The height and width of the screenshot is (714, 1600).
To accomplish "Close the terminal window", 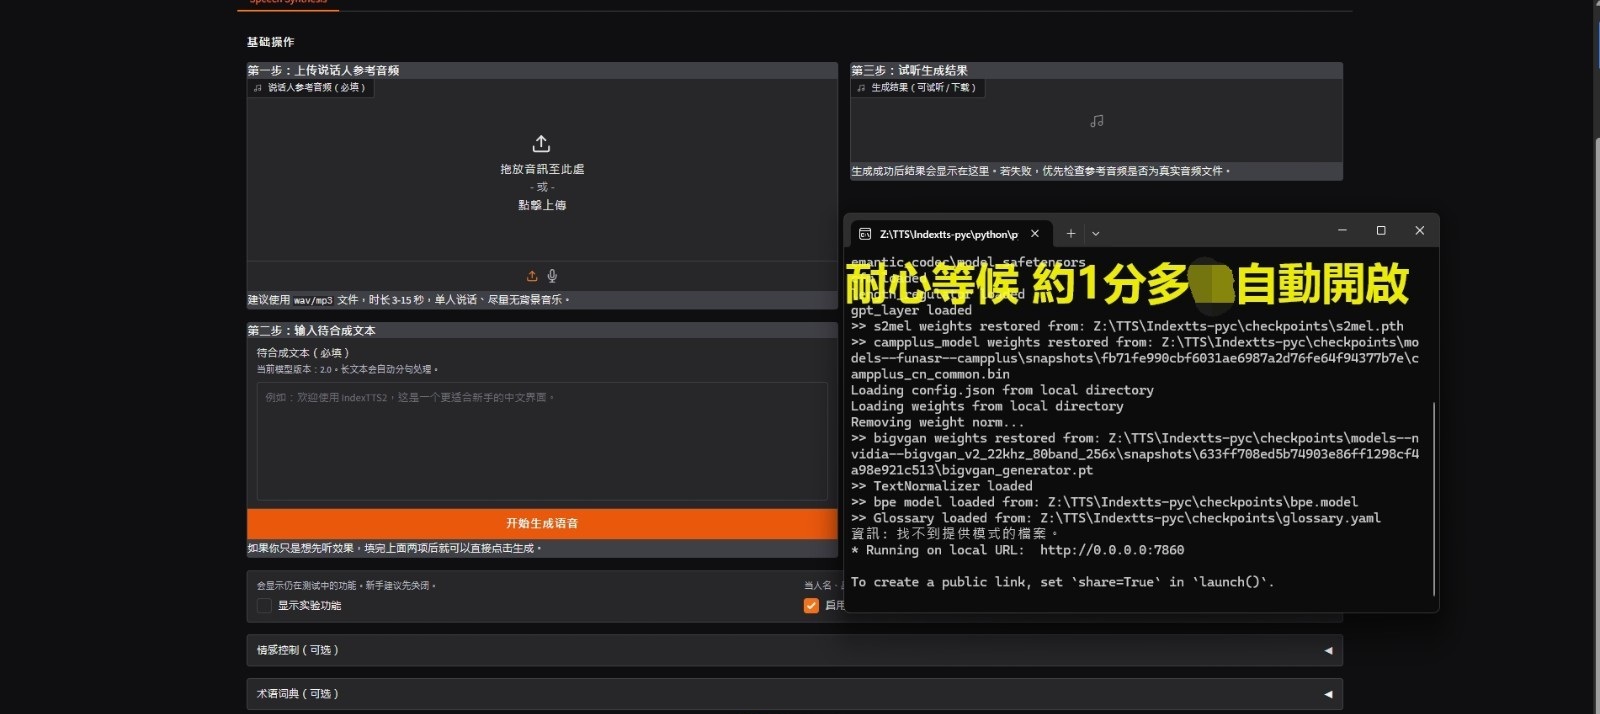I will click(x=1419, y=231).
